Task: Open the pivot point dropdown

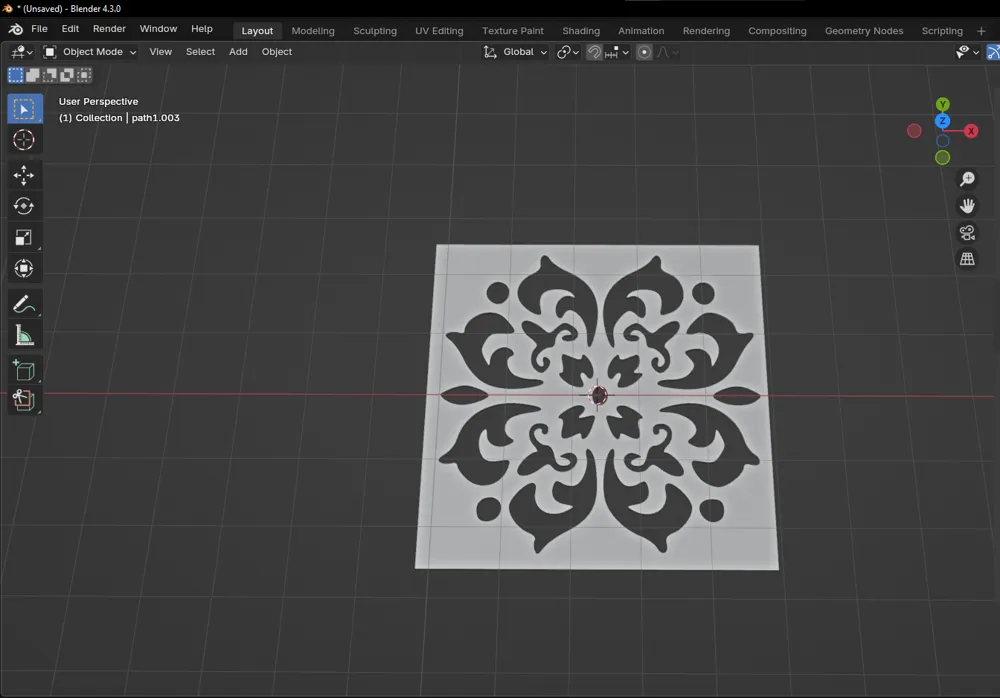Action: click(x=568, y=52)
